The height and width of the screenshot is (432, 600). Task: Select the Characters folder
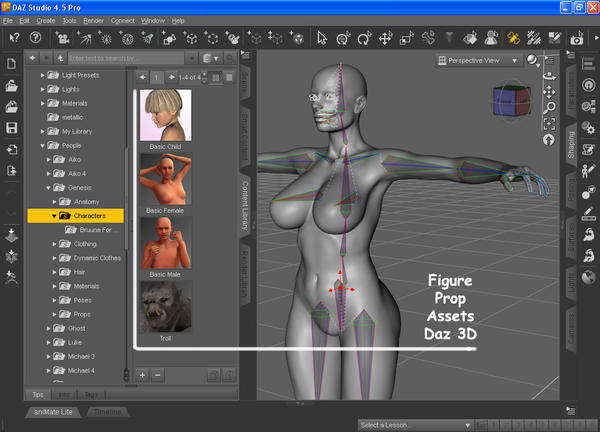pos(76,216)
